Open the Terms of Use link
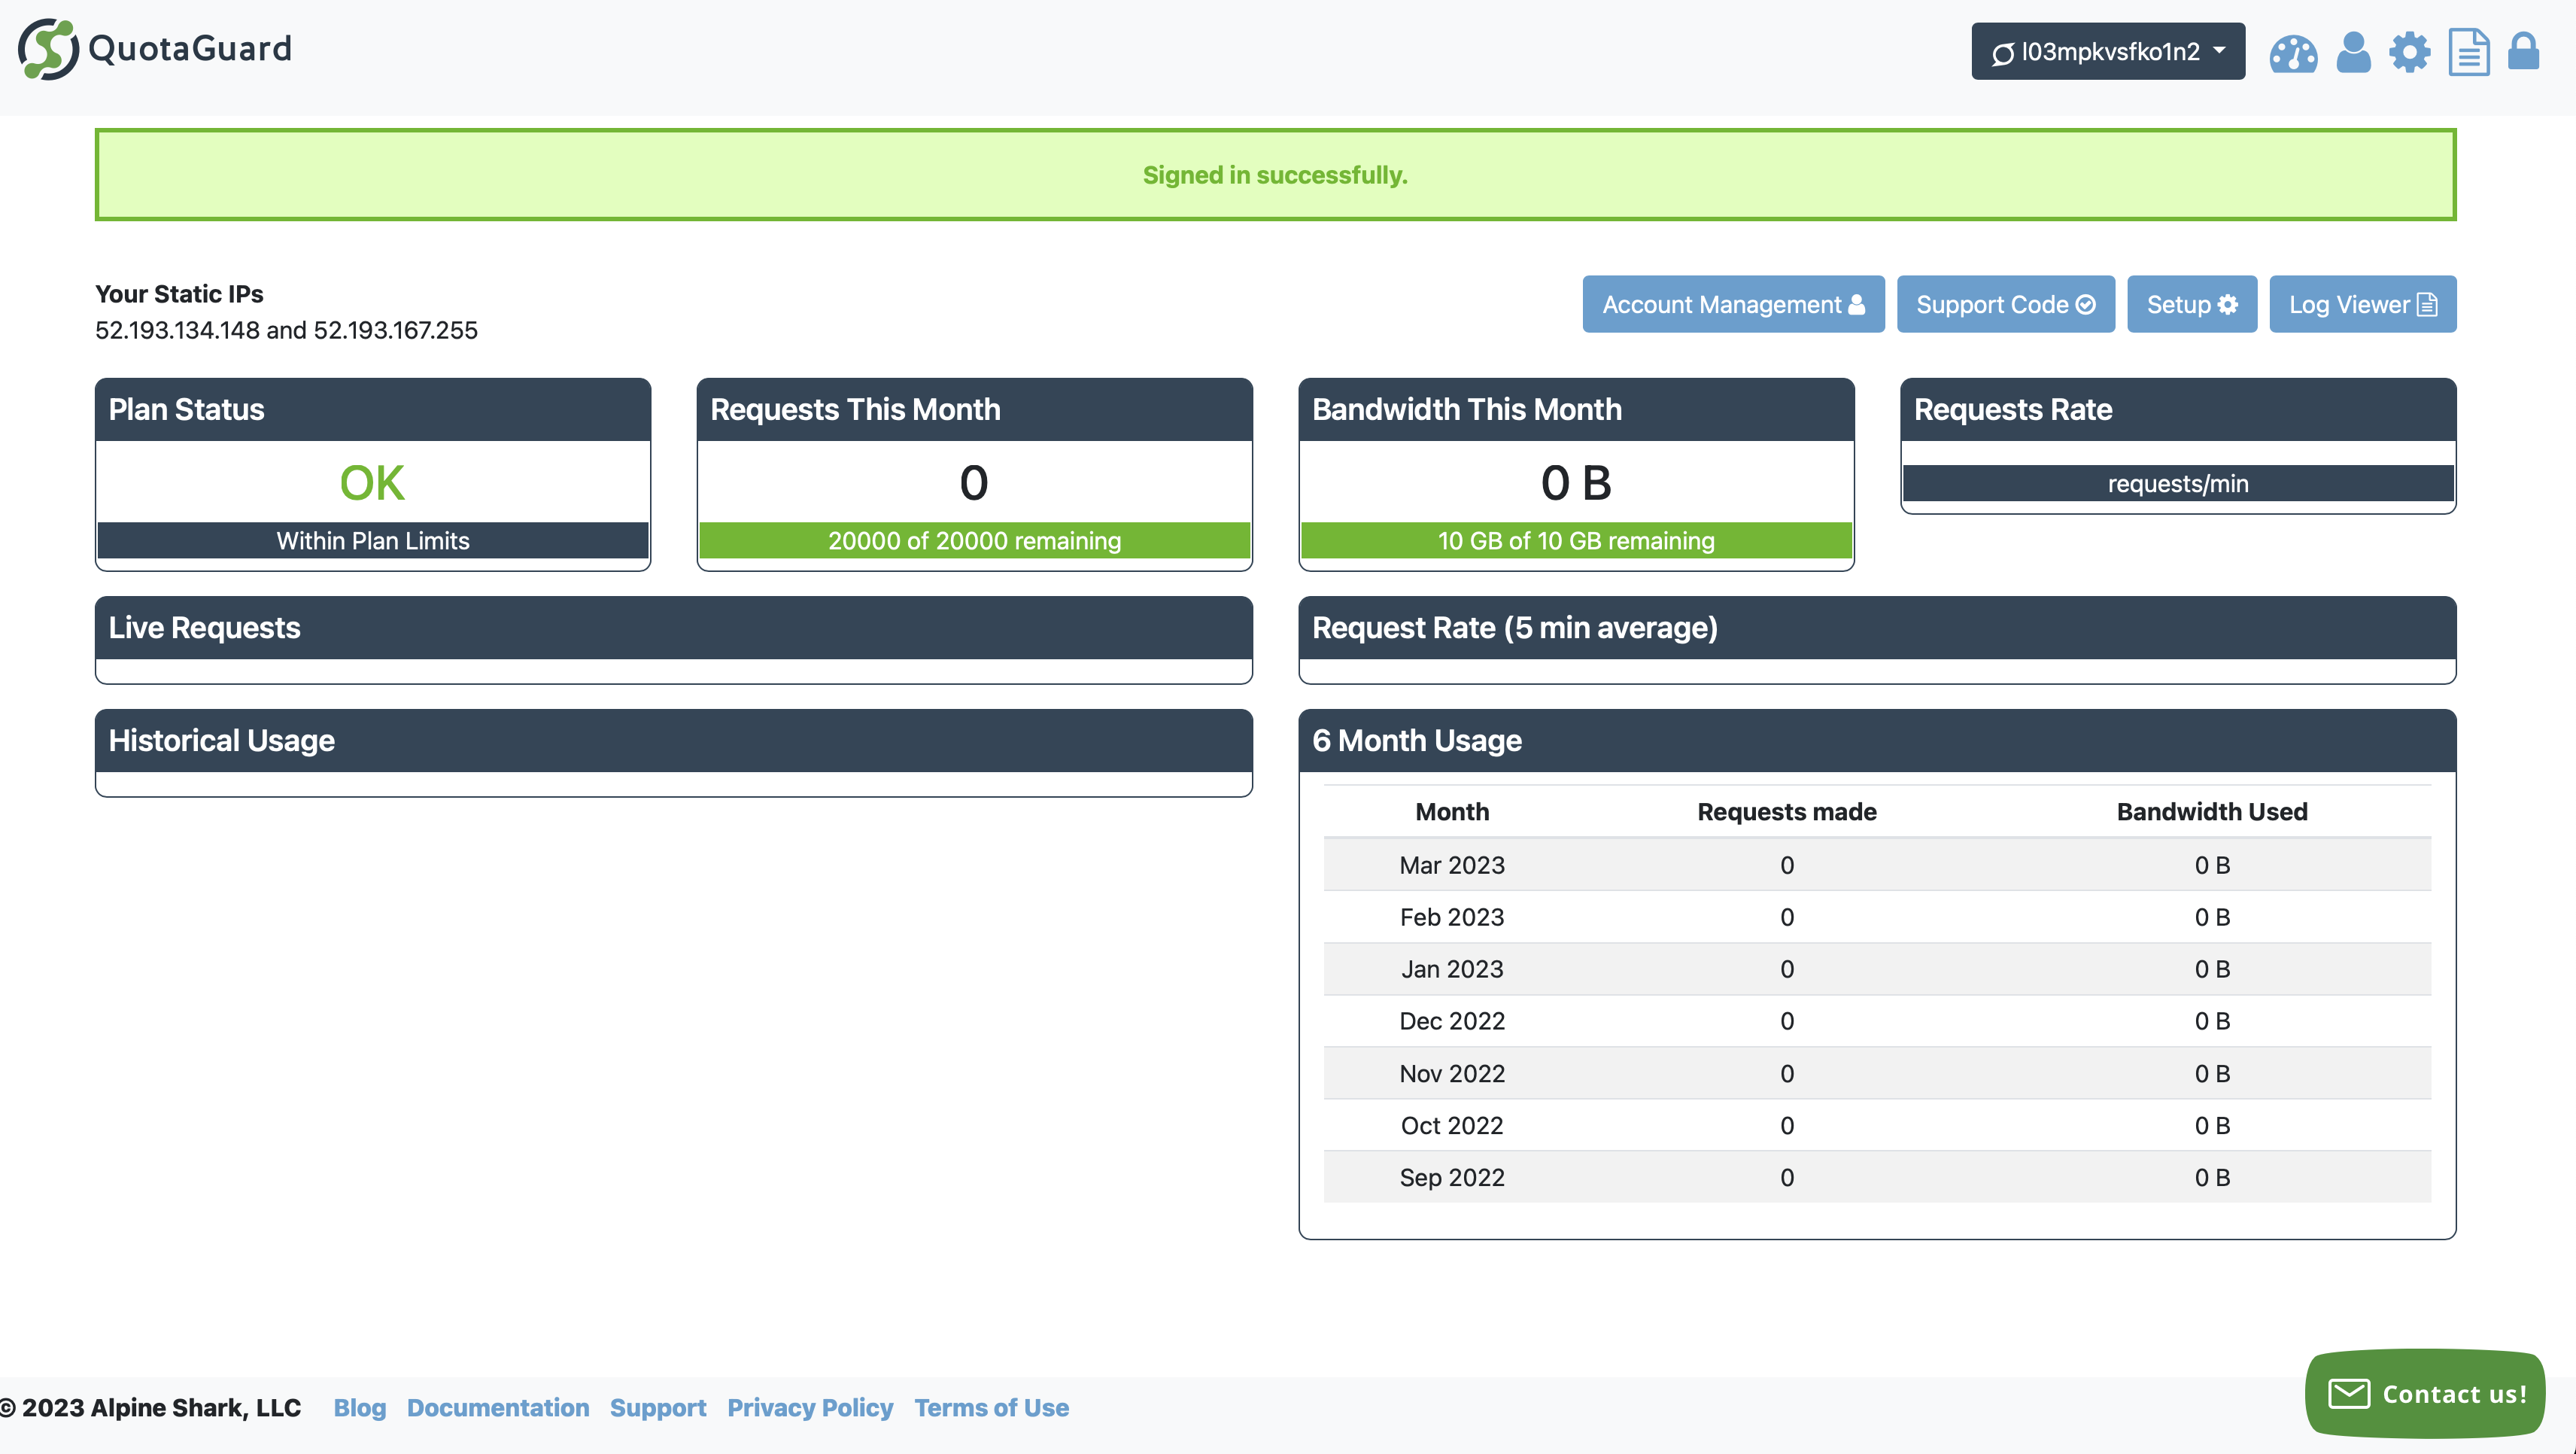This screenshot has height=1454, width=2576. tap(991, 1407)
